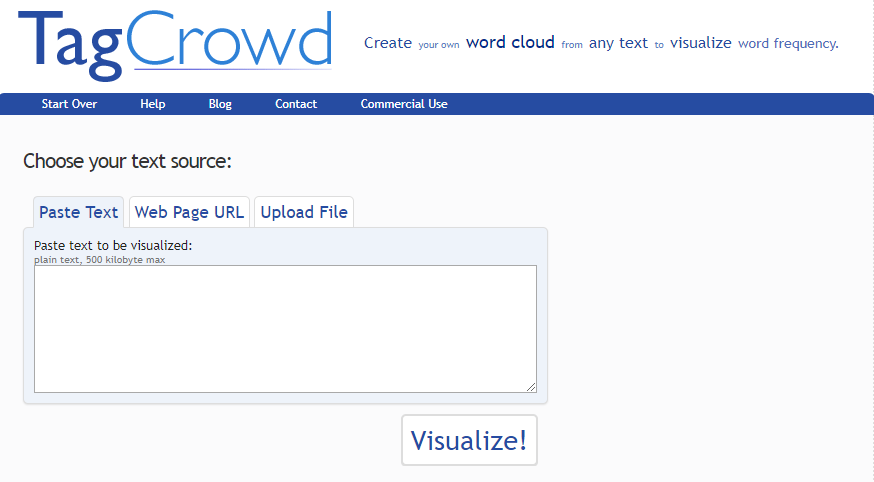Viewport: 874px width, 482px height.
Task: Select Commercial Use in the navigation bar
Action: (x=404, y=104)
